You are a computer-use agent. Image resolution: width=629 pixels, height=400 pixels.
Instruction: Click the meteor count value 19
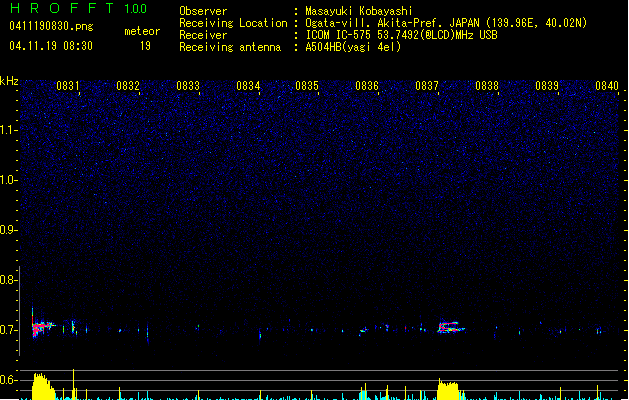[145, 46]
